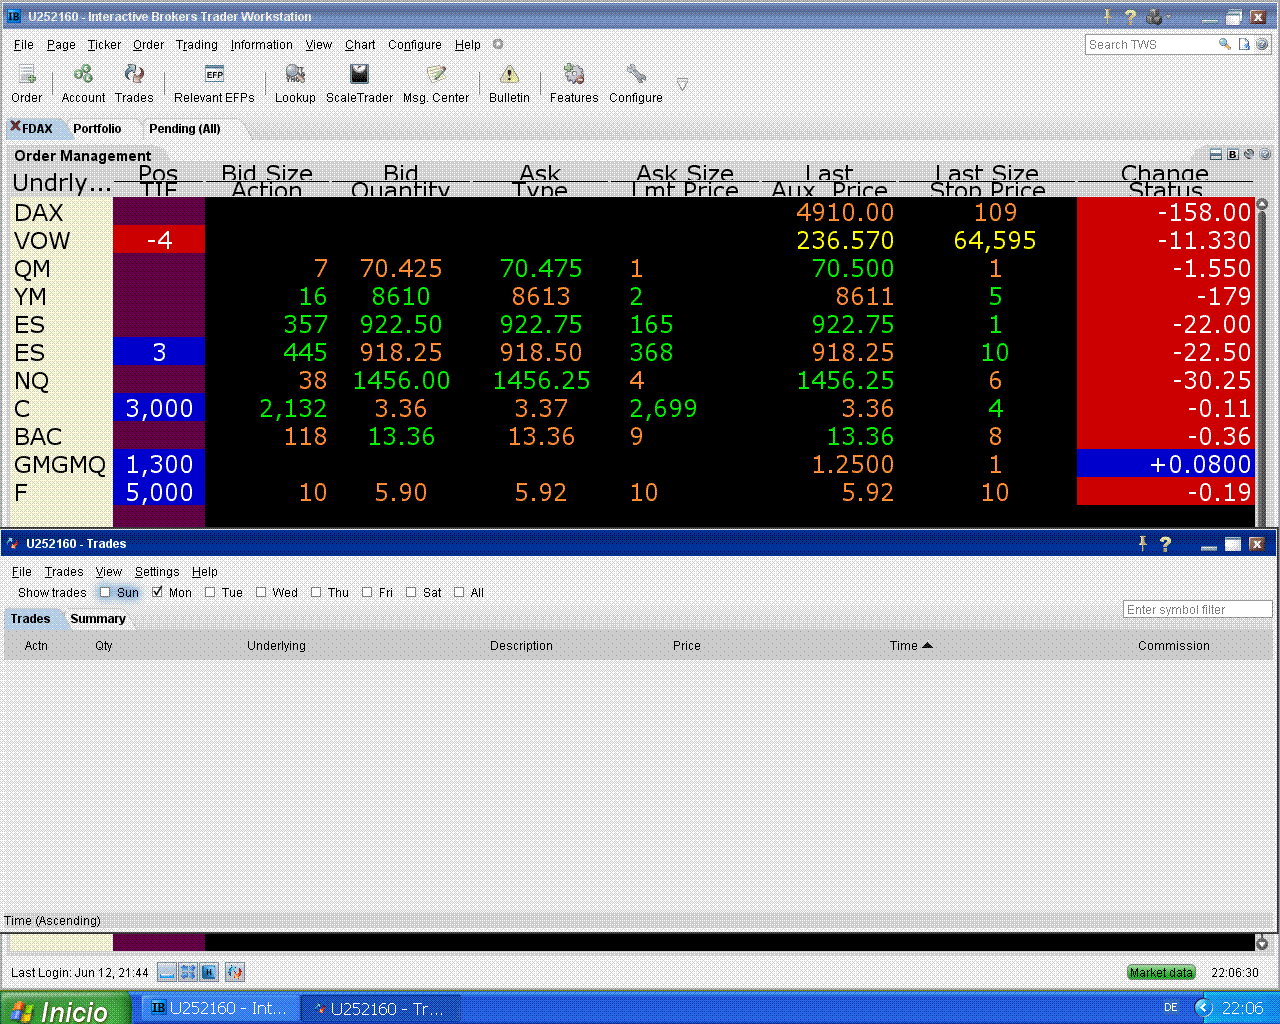Check the All trades checkbox

point(459,592)
